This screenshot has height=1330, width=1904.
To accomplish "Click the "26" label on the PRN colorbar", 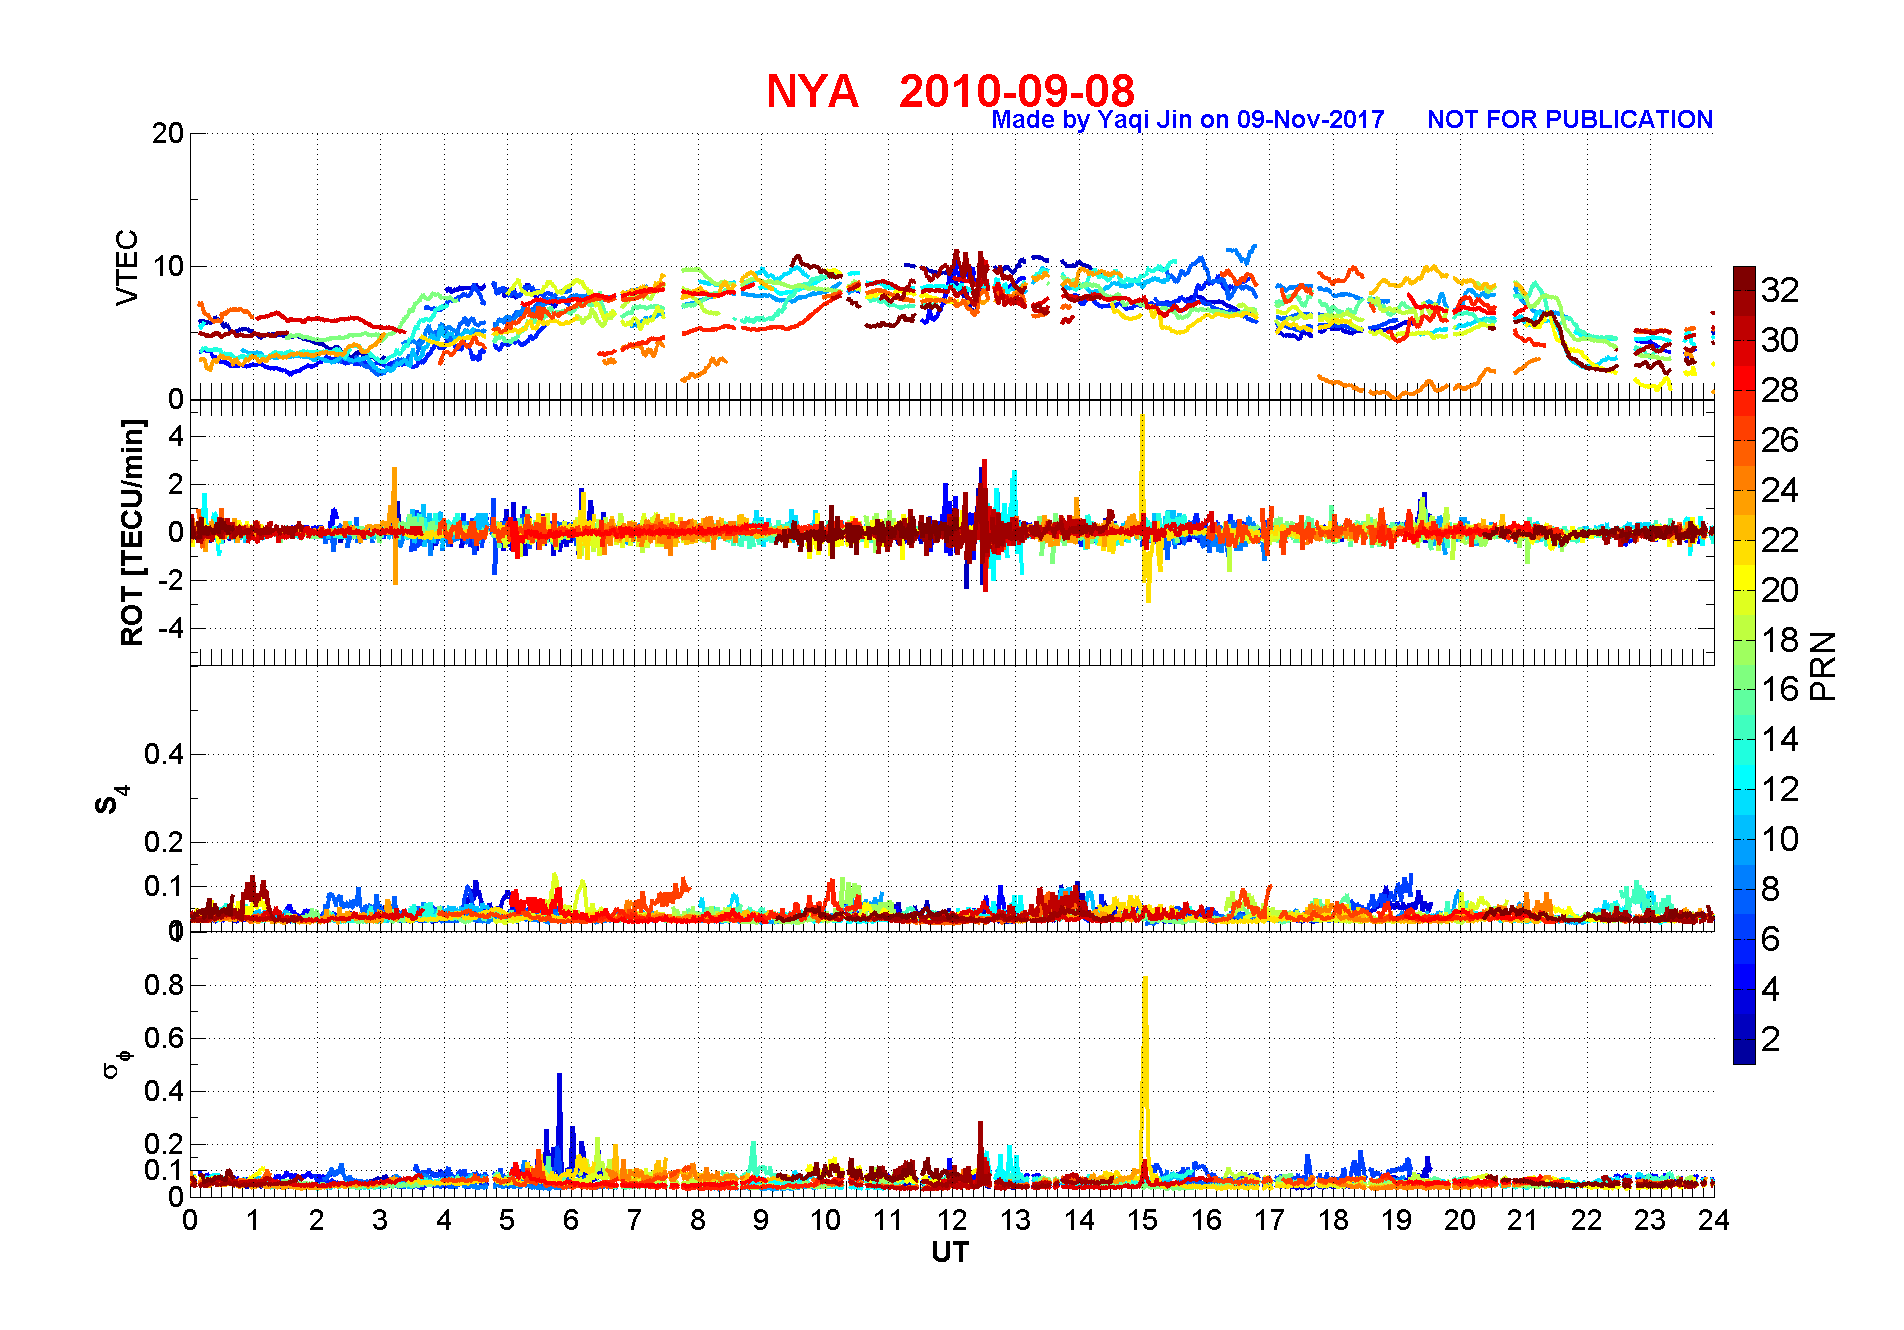I will click(1780, 441).
